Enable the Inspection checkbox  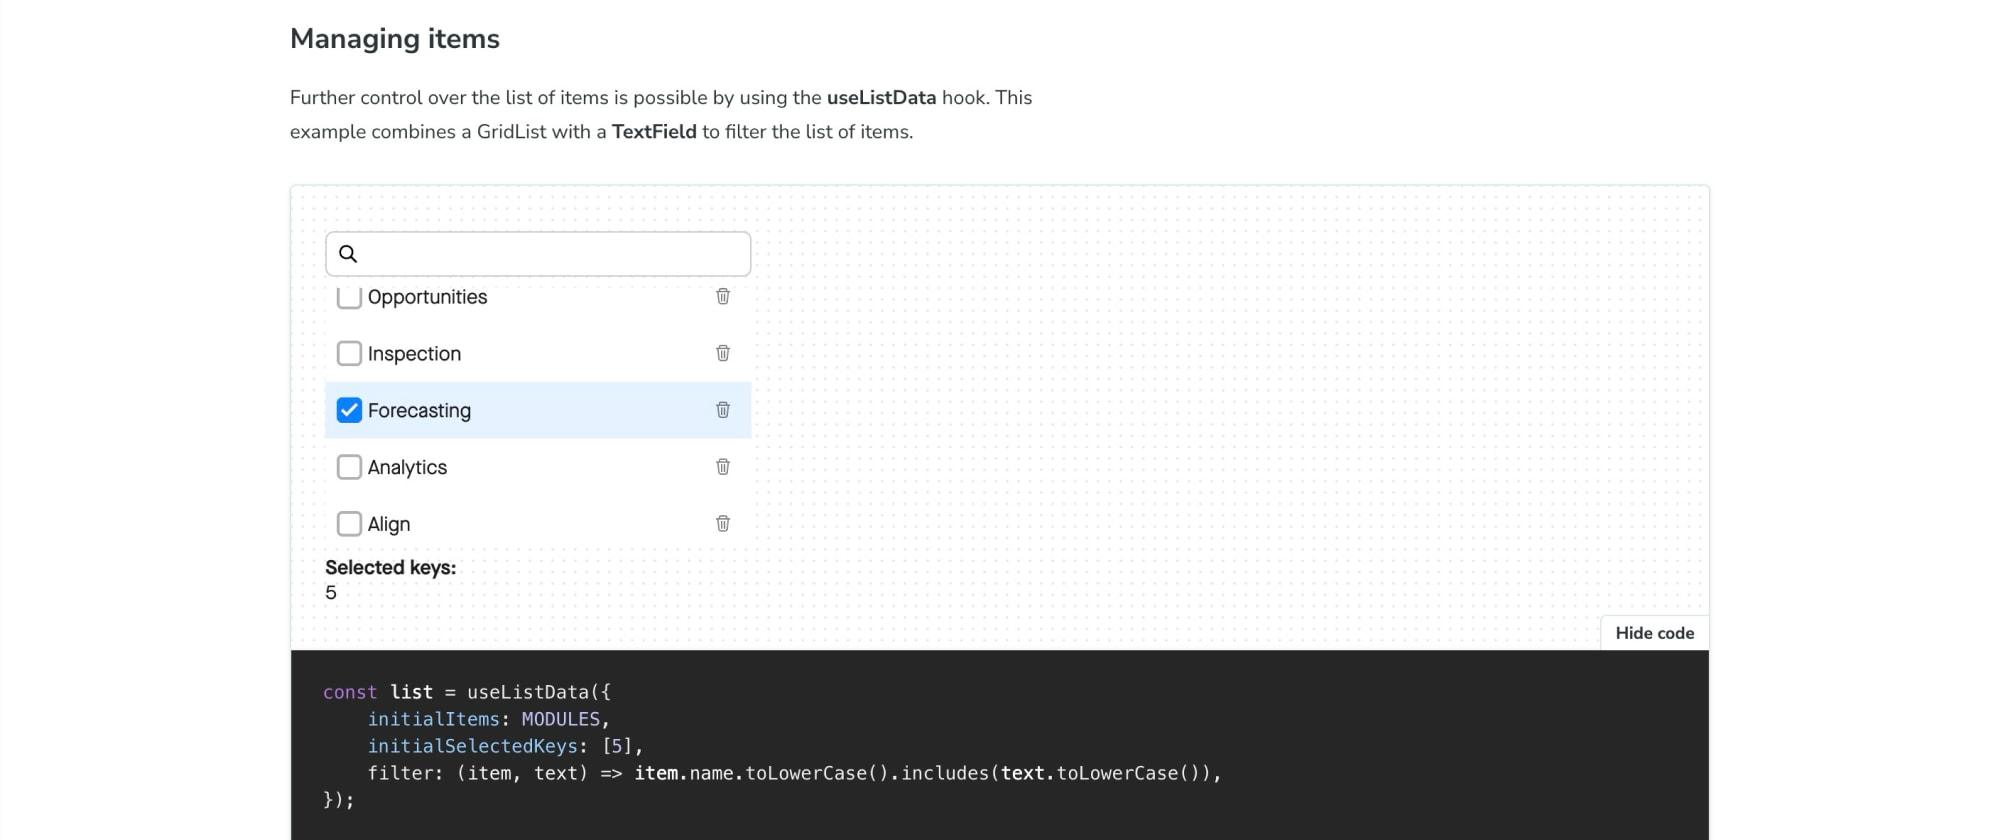(349, 354)
